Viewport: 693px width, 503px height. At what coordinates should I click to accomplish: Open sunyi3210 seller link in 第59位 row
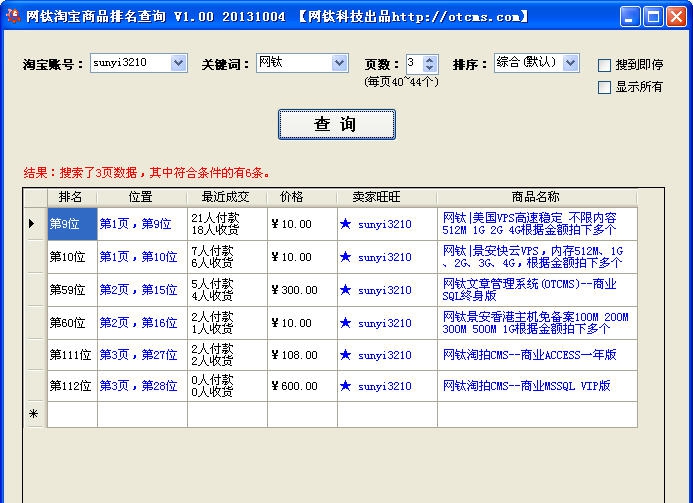pos(385,290)
